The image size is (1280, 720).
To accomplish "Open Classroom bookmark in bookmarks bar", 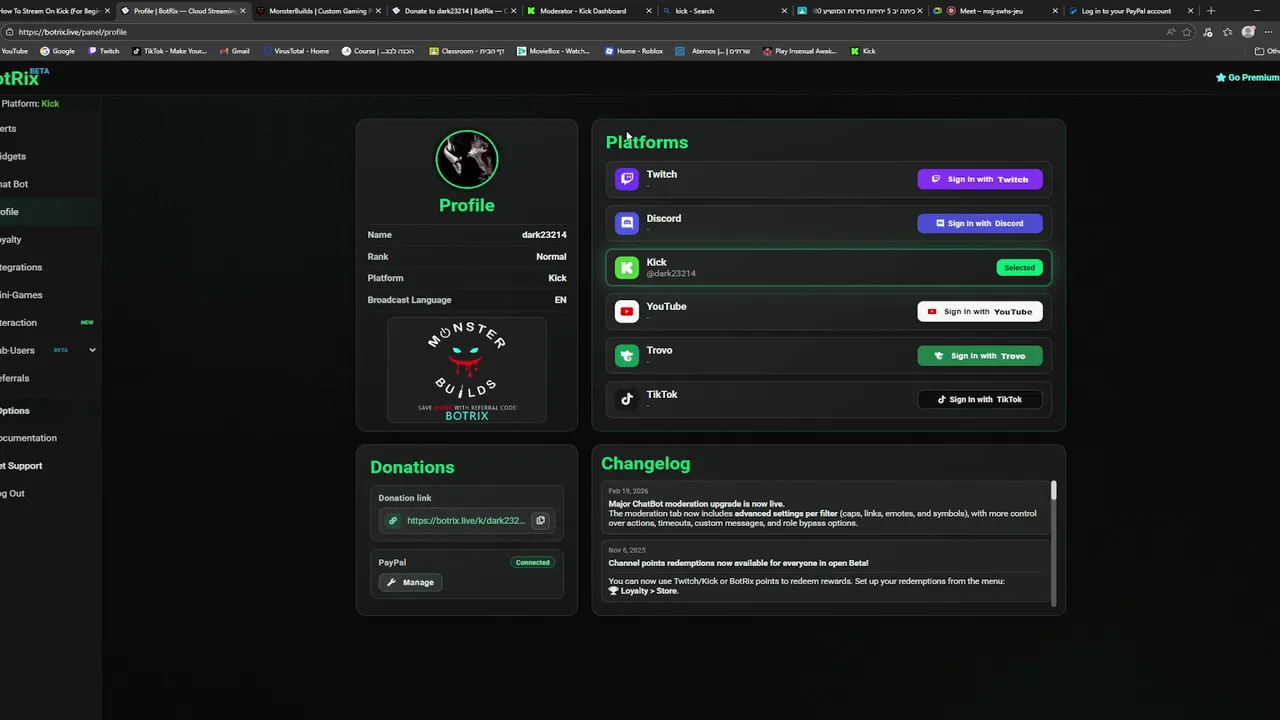I will (x=467, y=51).
